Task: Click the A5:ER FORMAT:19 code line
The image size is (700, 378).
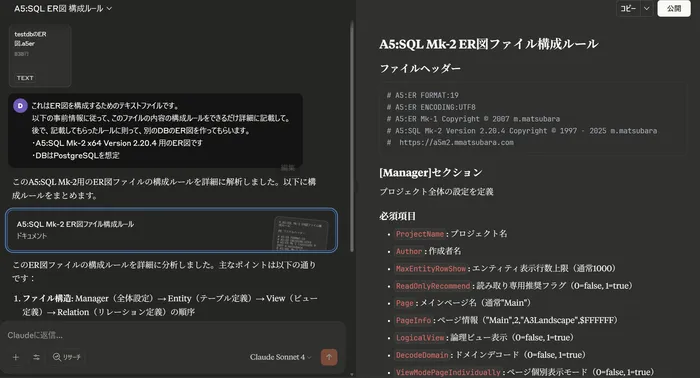Action: (422, 95)
